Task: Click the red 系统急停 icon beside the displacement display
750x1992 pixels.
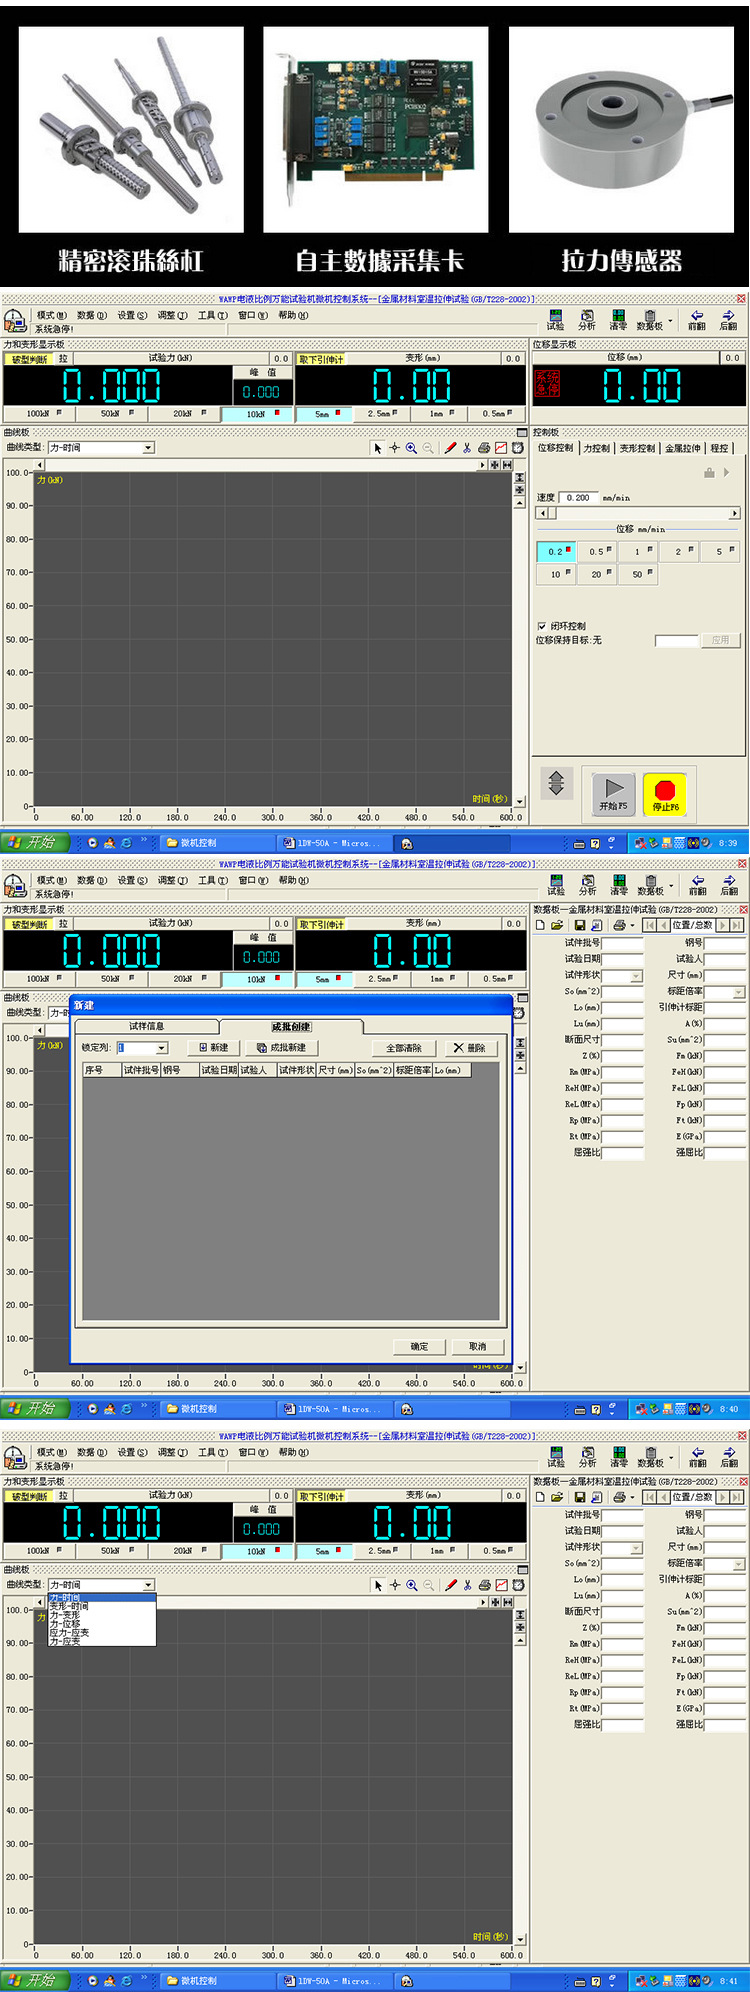Action: (547, 384)
